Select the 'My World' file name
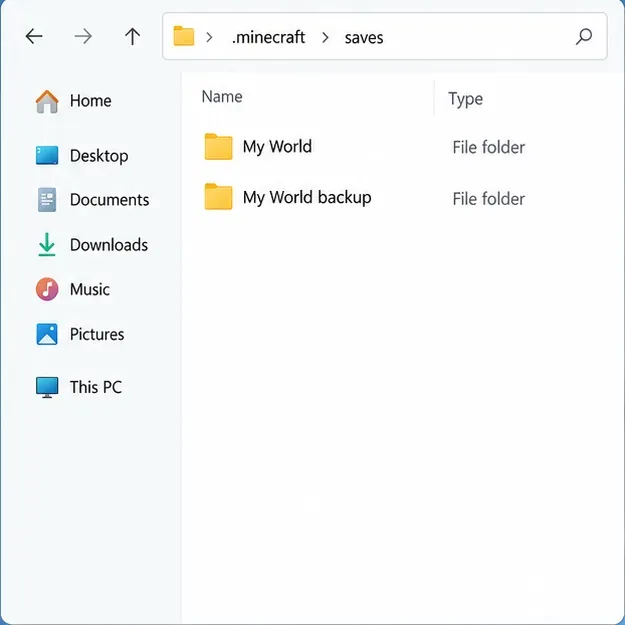The image size is (625, 625). point(277,147)
